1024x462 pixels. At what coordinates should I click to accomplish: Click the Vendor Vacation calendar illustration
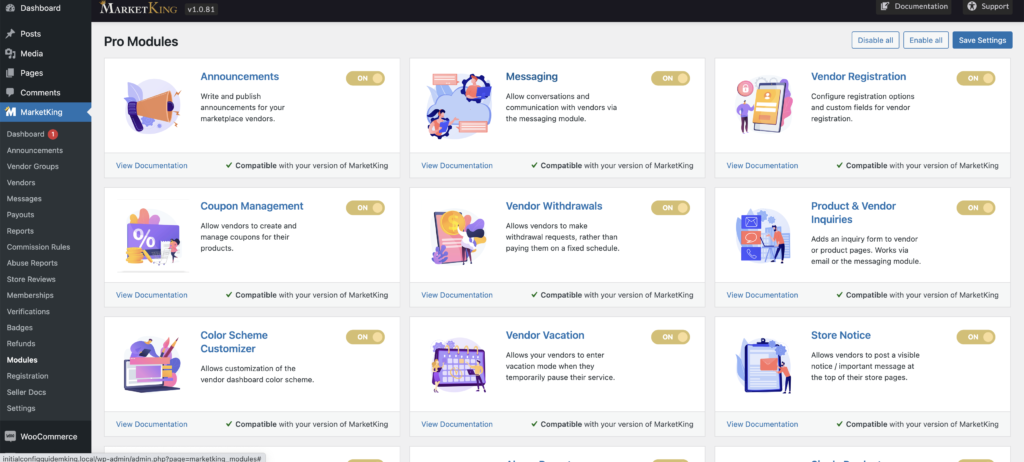[458, 365]
